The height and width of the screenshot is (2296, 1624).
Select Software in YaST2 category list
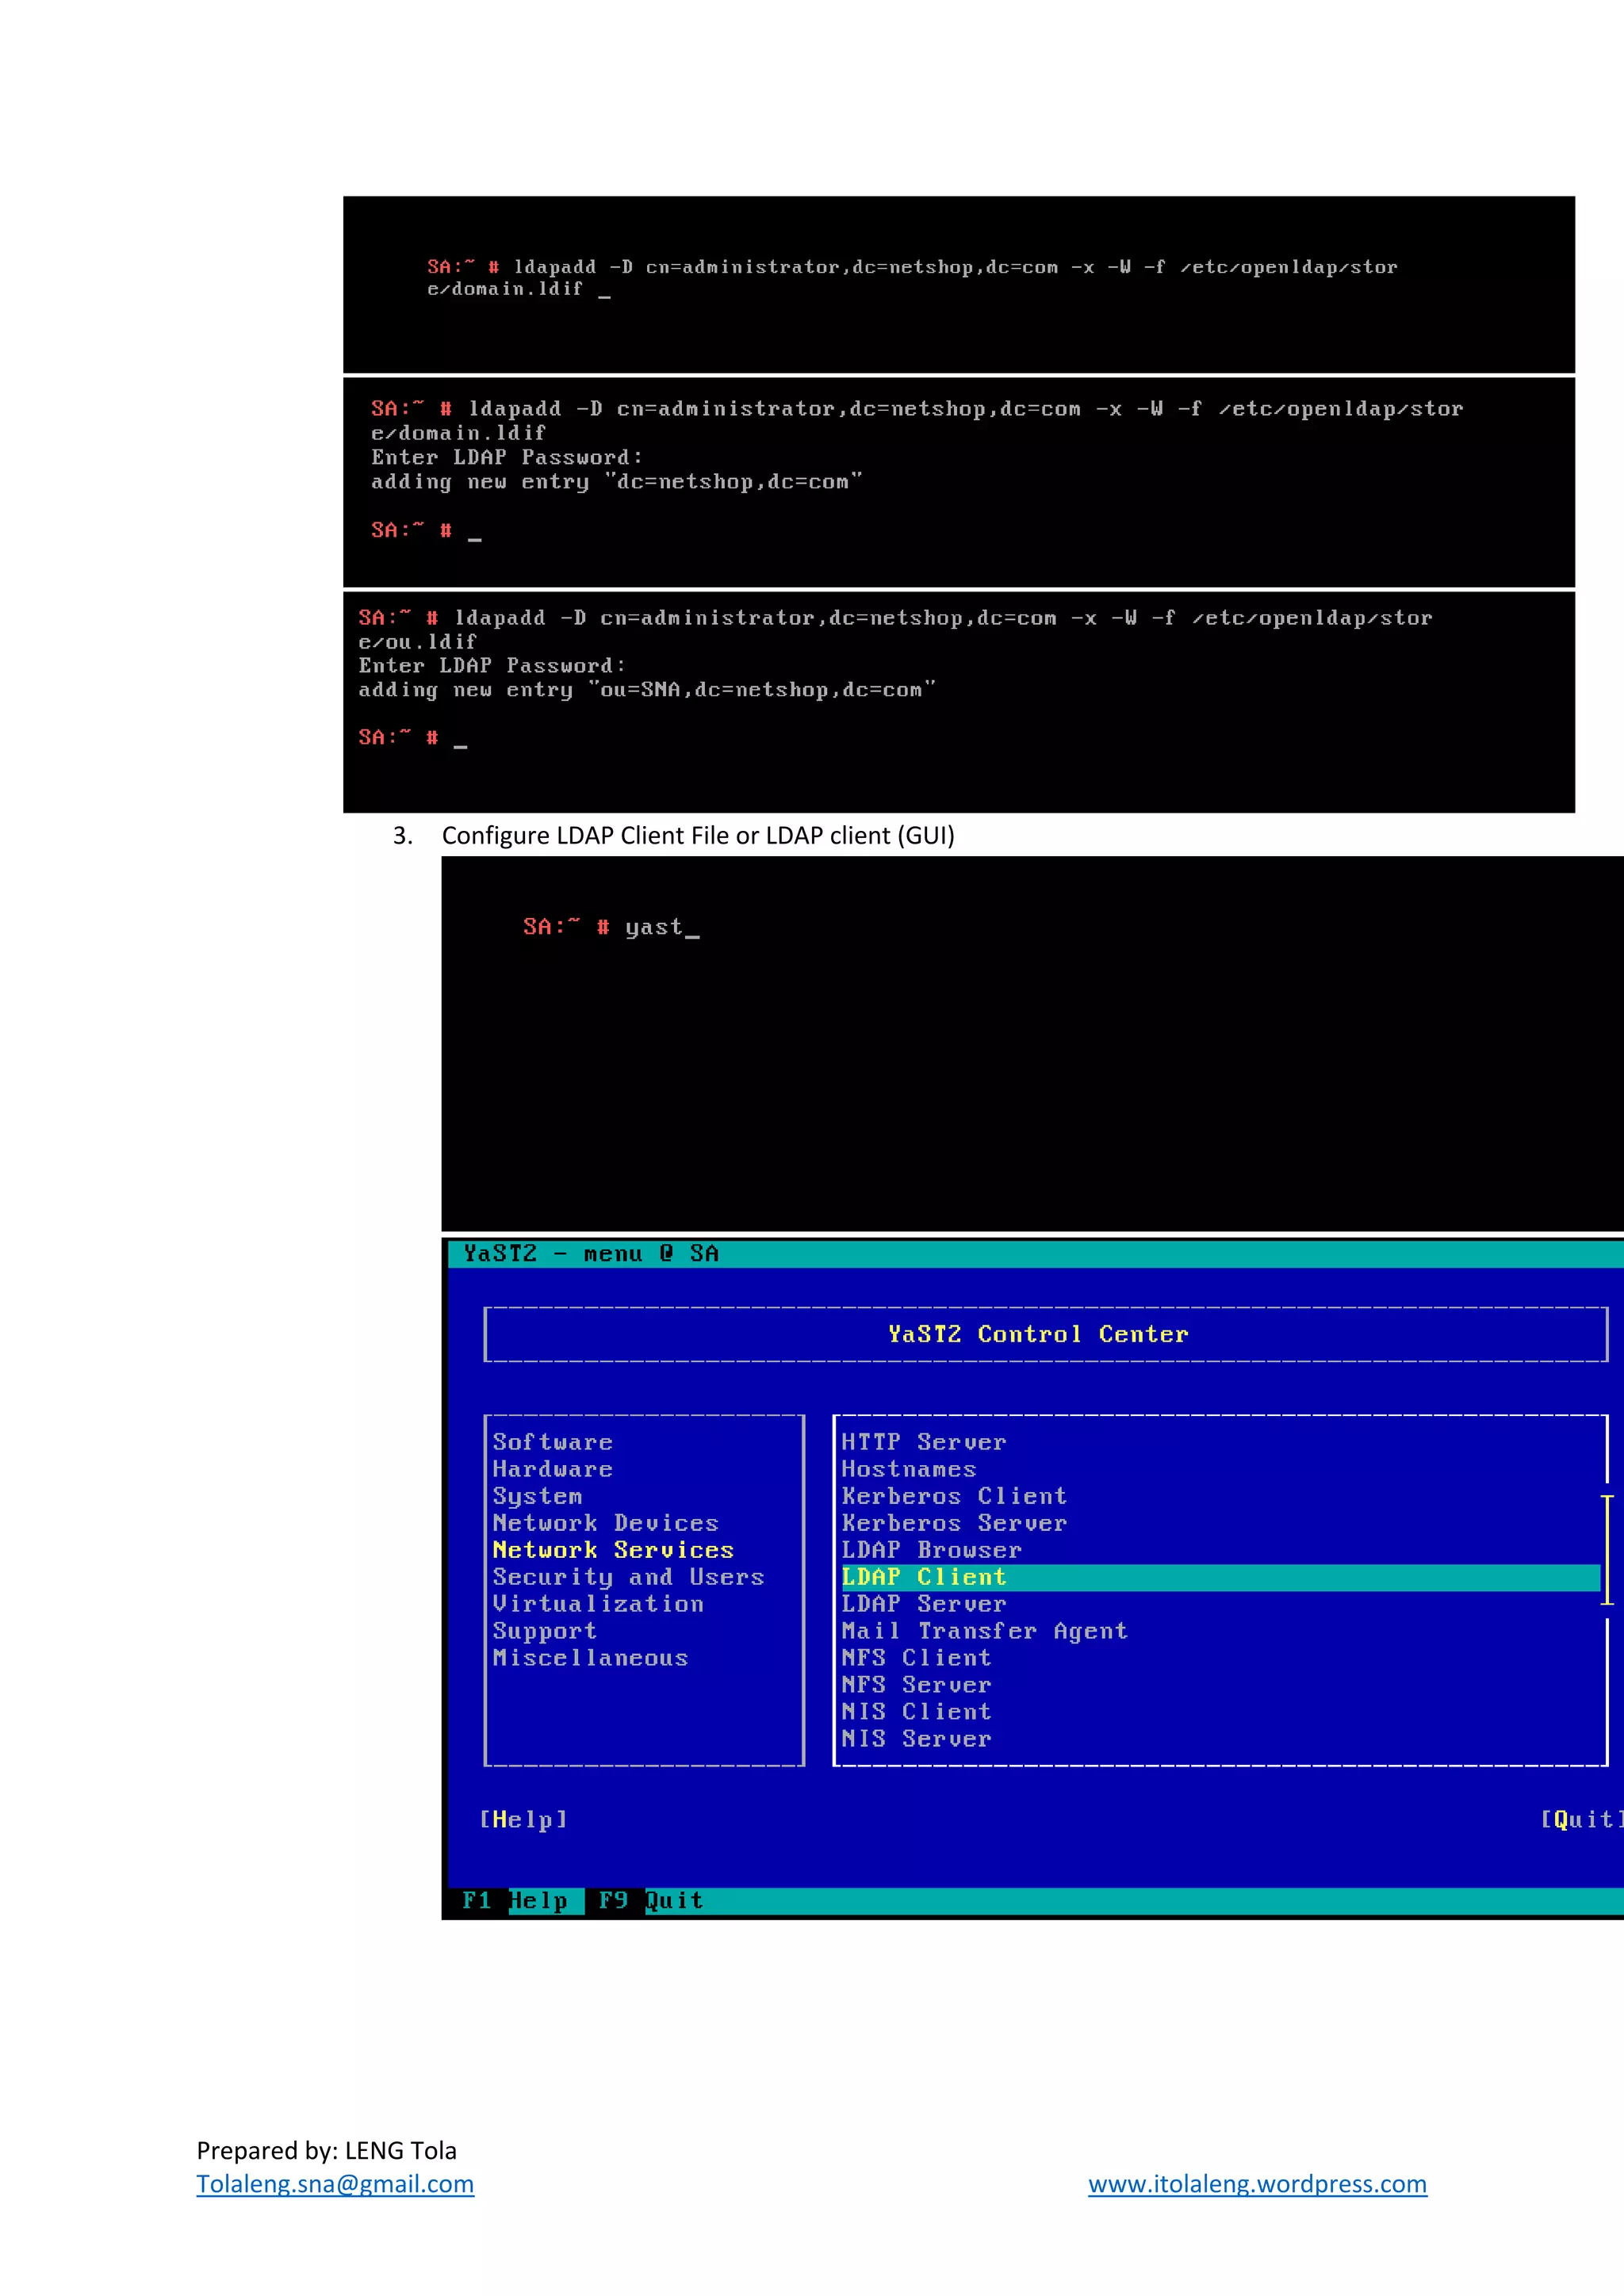pos(552,1442)
